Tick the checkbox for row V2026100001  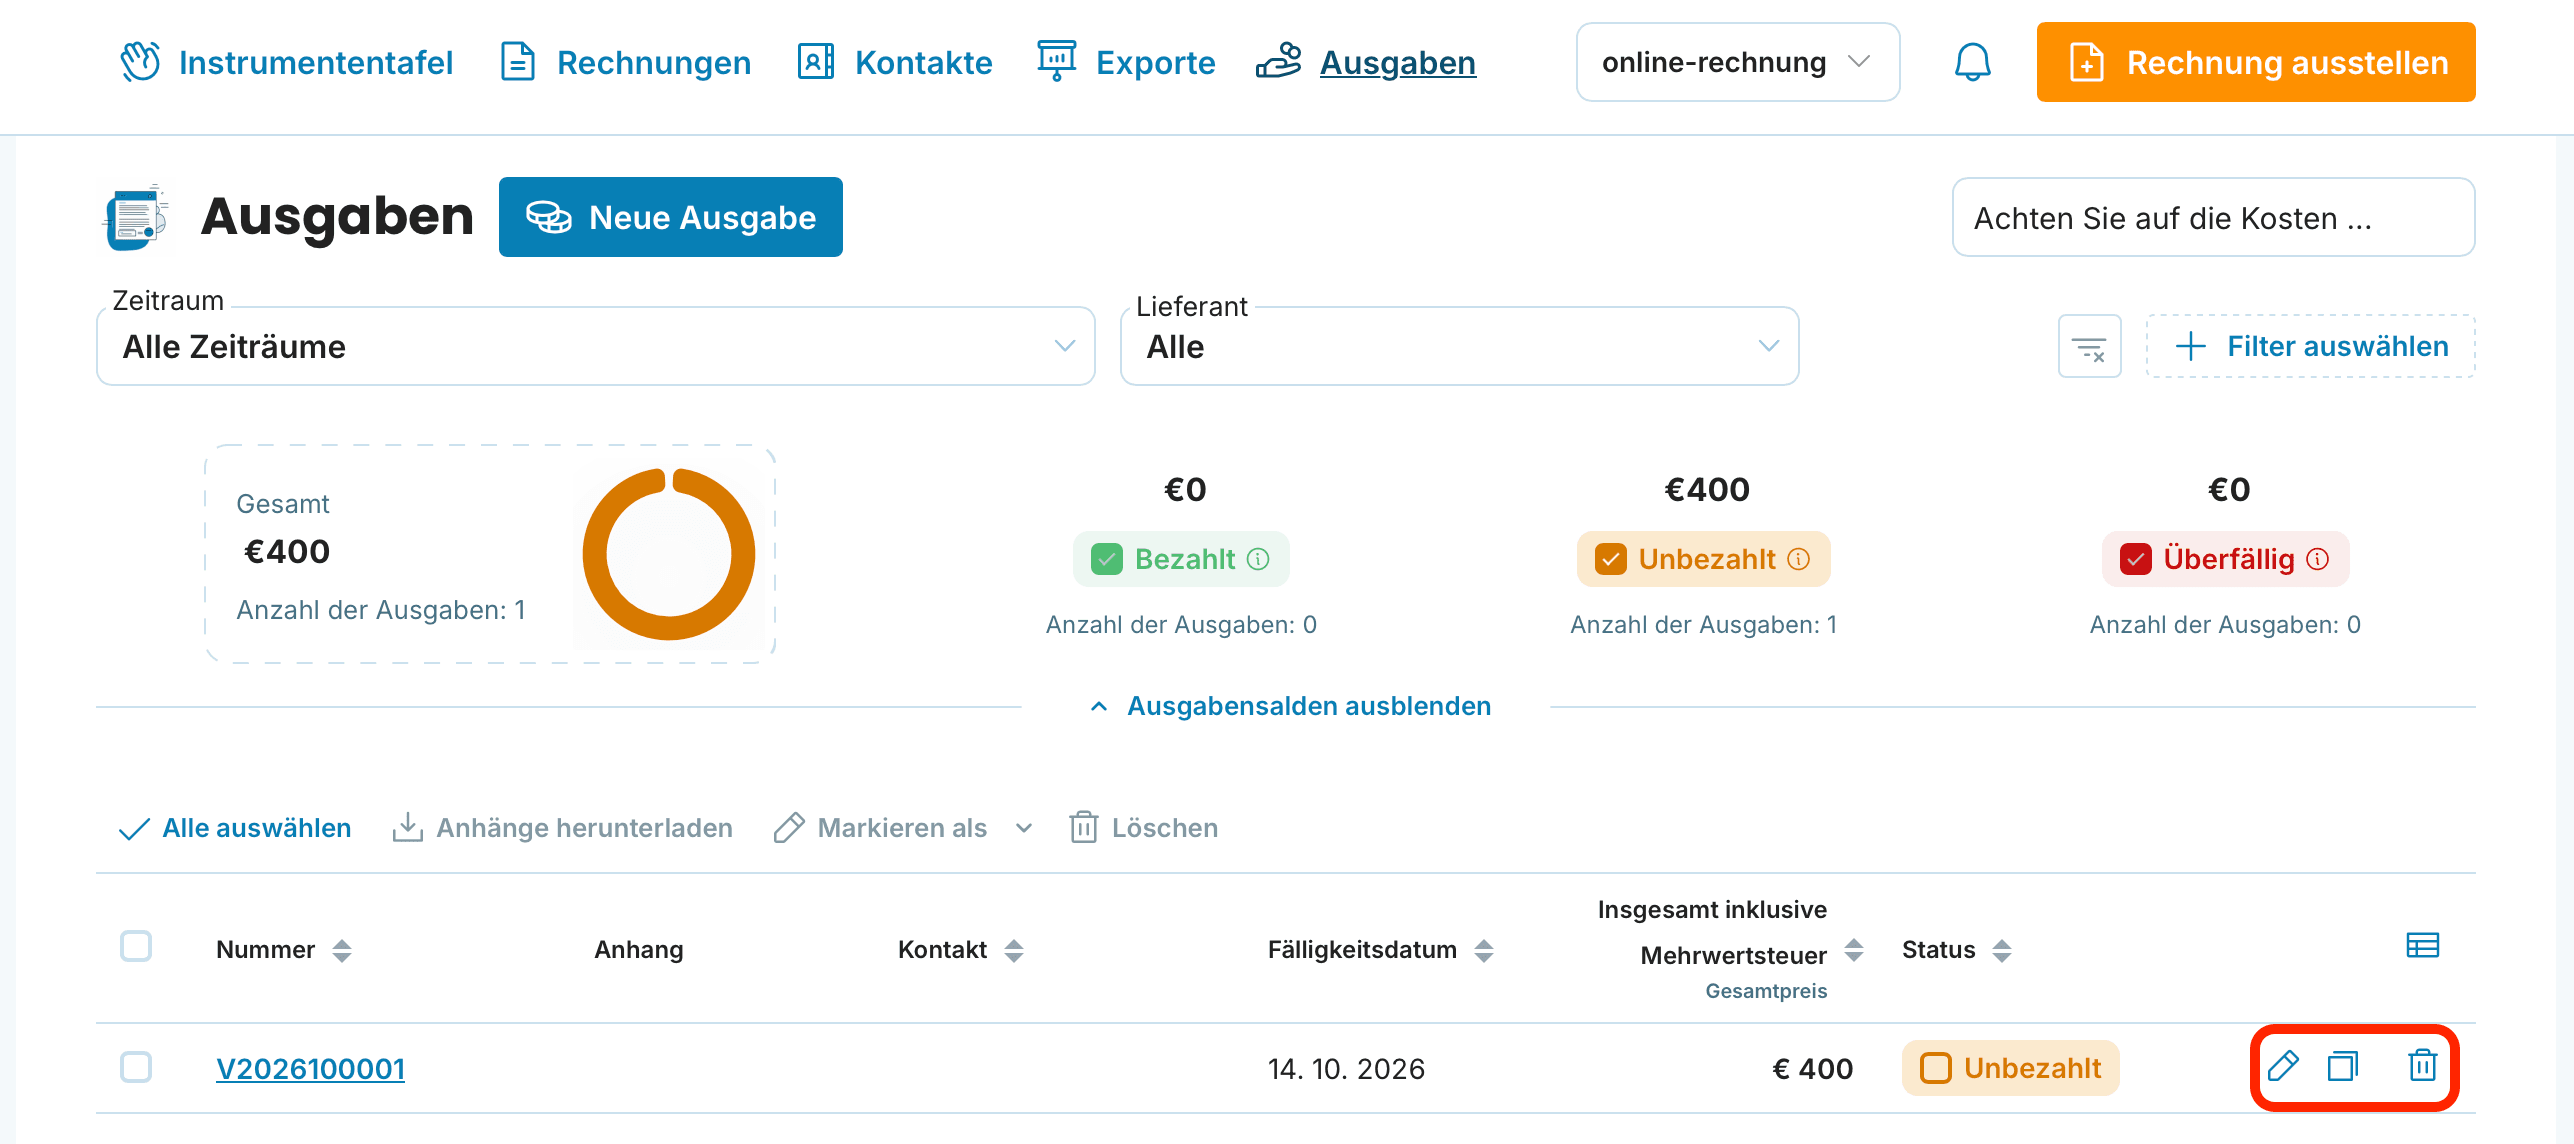pos(136,1067)
